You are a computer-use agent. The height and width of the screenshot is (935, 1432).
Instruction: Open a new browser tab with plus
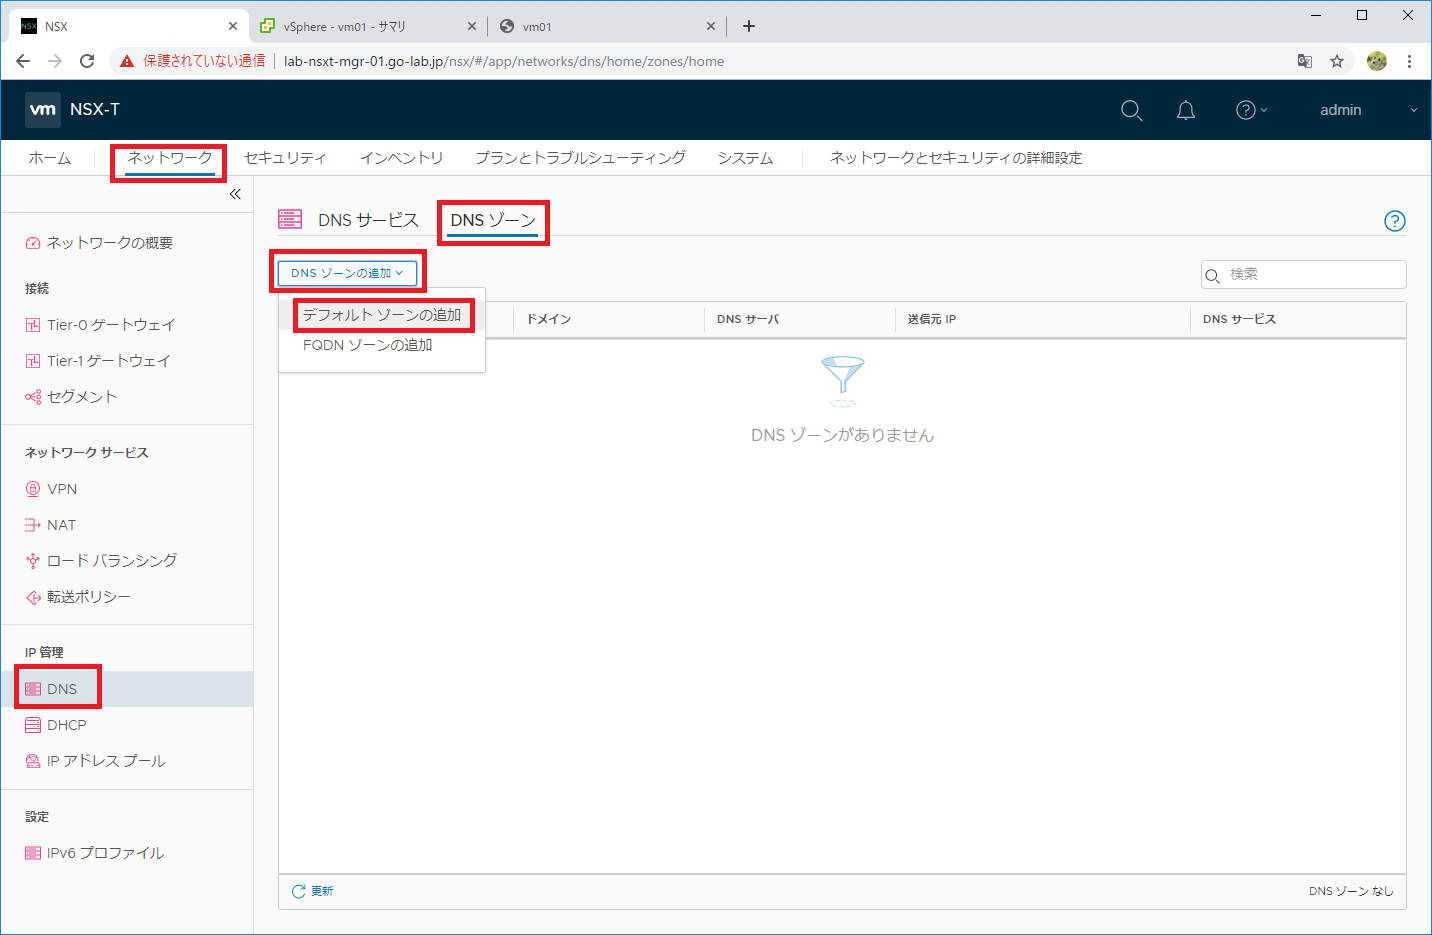coord(749,26)
